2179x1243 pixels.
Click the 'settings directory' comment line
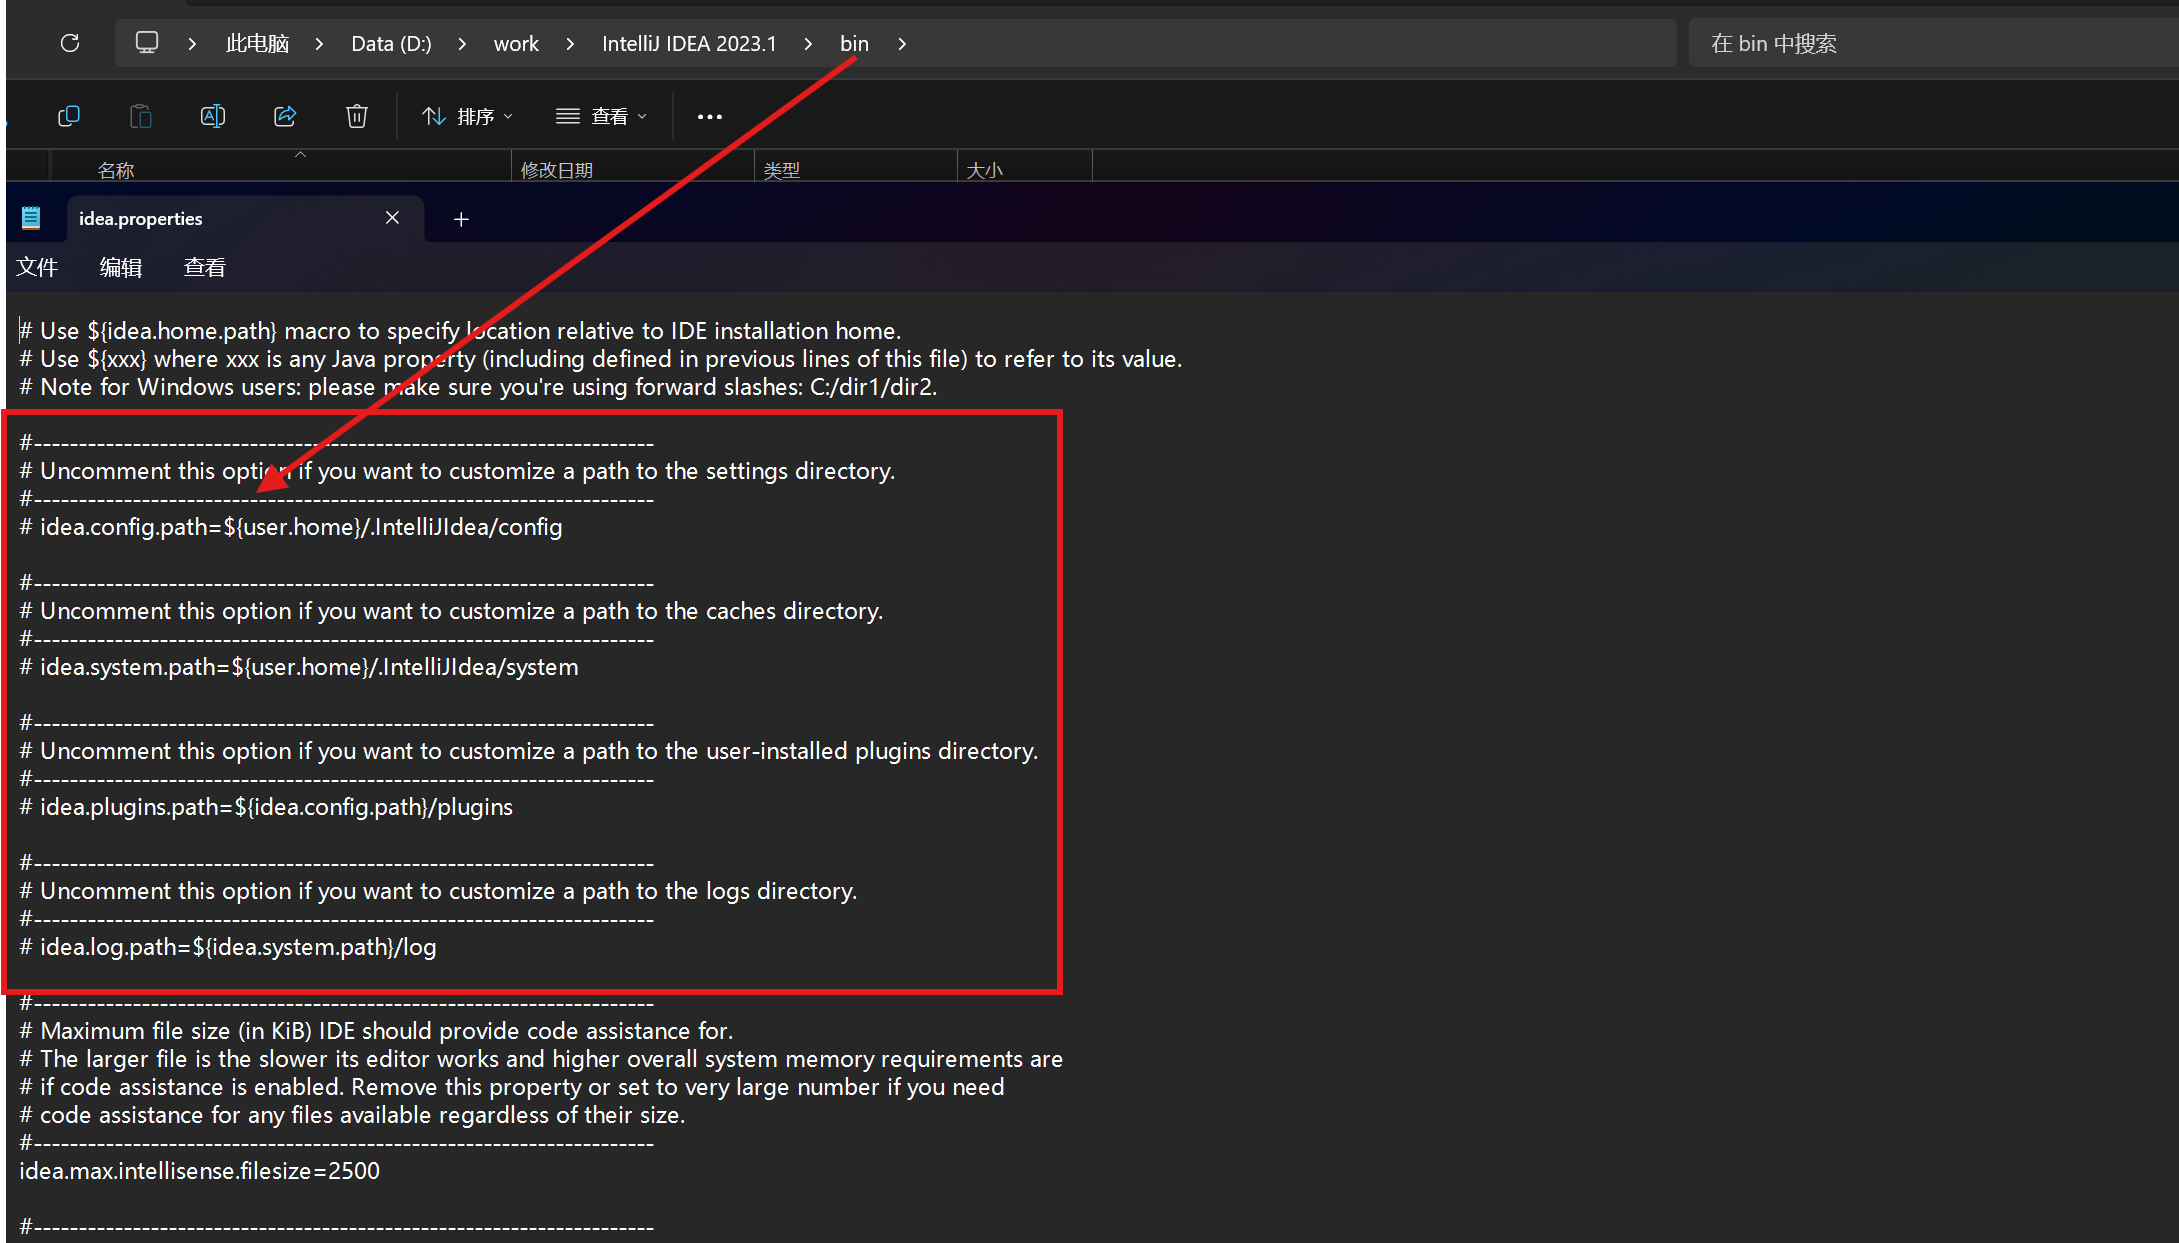click(x=457, y=471)
